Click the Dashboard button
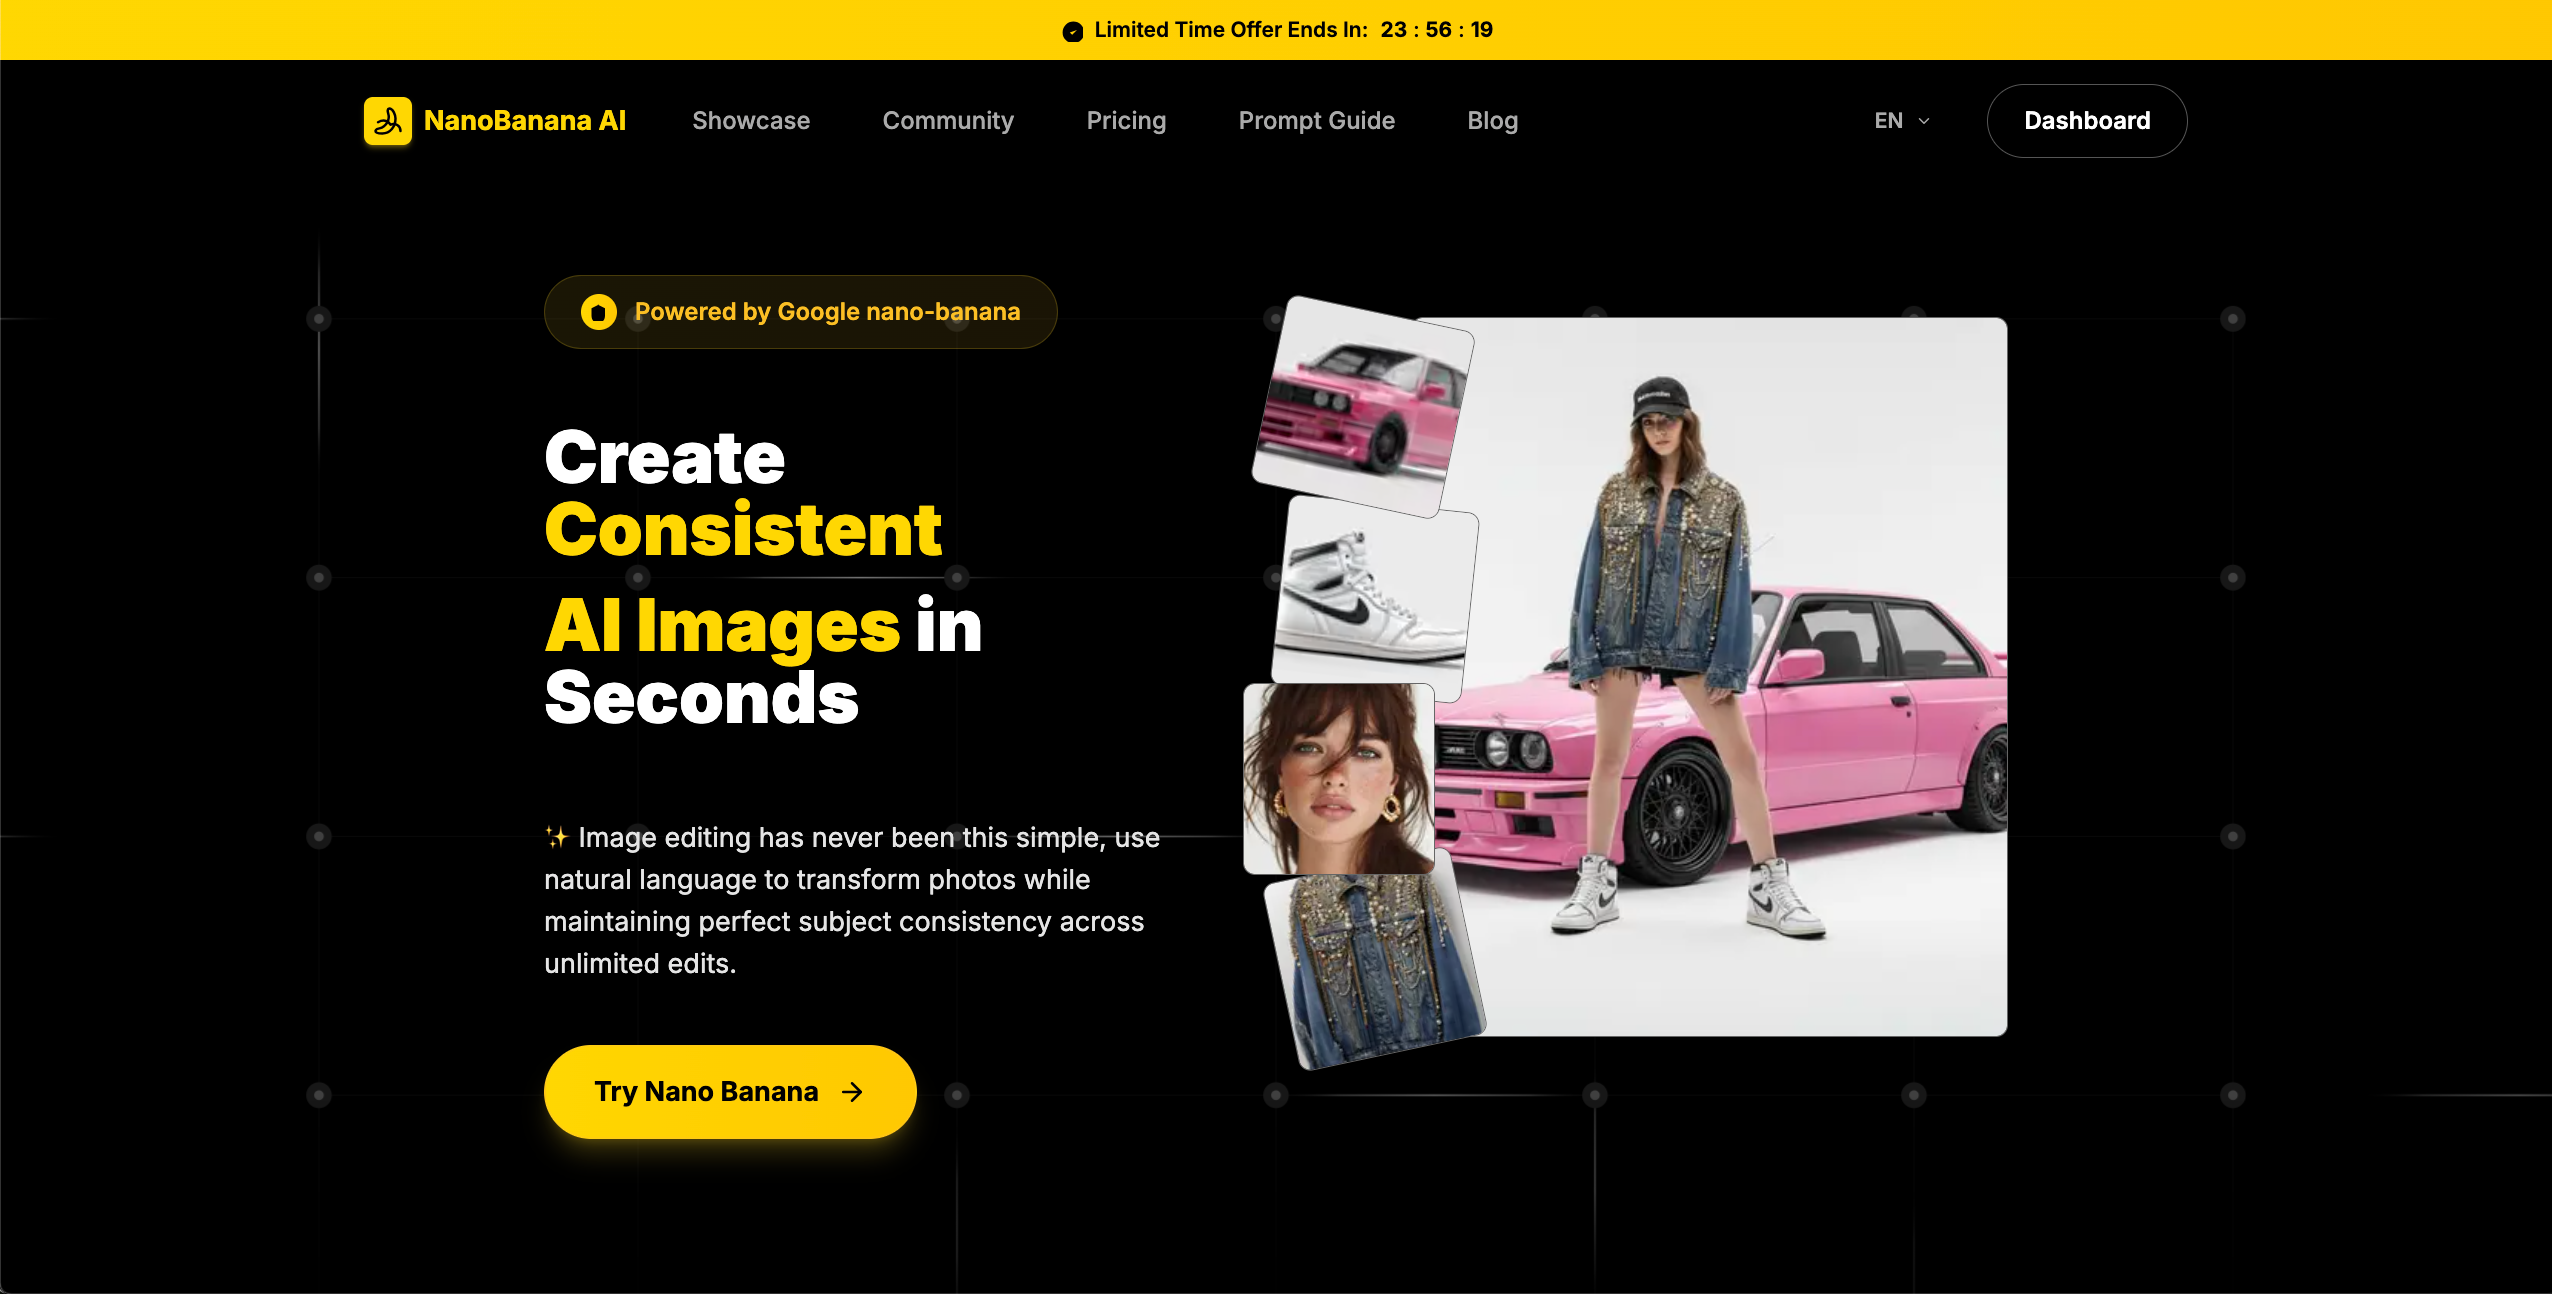 pyautogui.click(x=2086, y=120)
